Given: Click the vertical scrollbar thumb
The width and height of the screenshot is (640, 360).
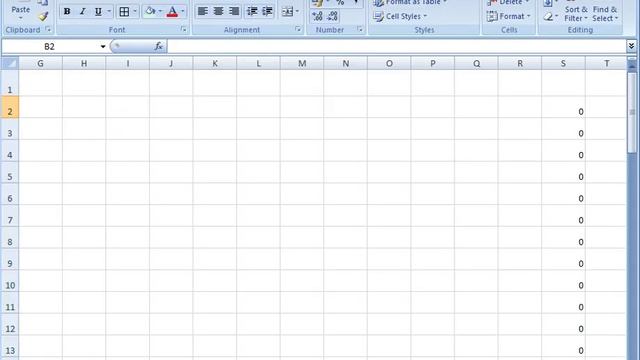Looking at the screenshot, I should click(632, 113).
